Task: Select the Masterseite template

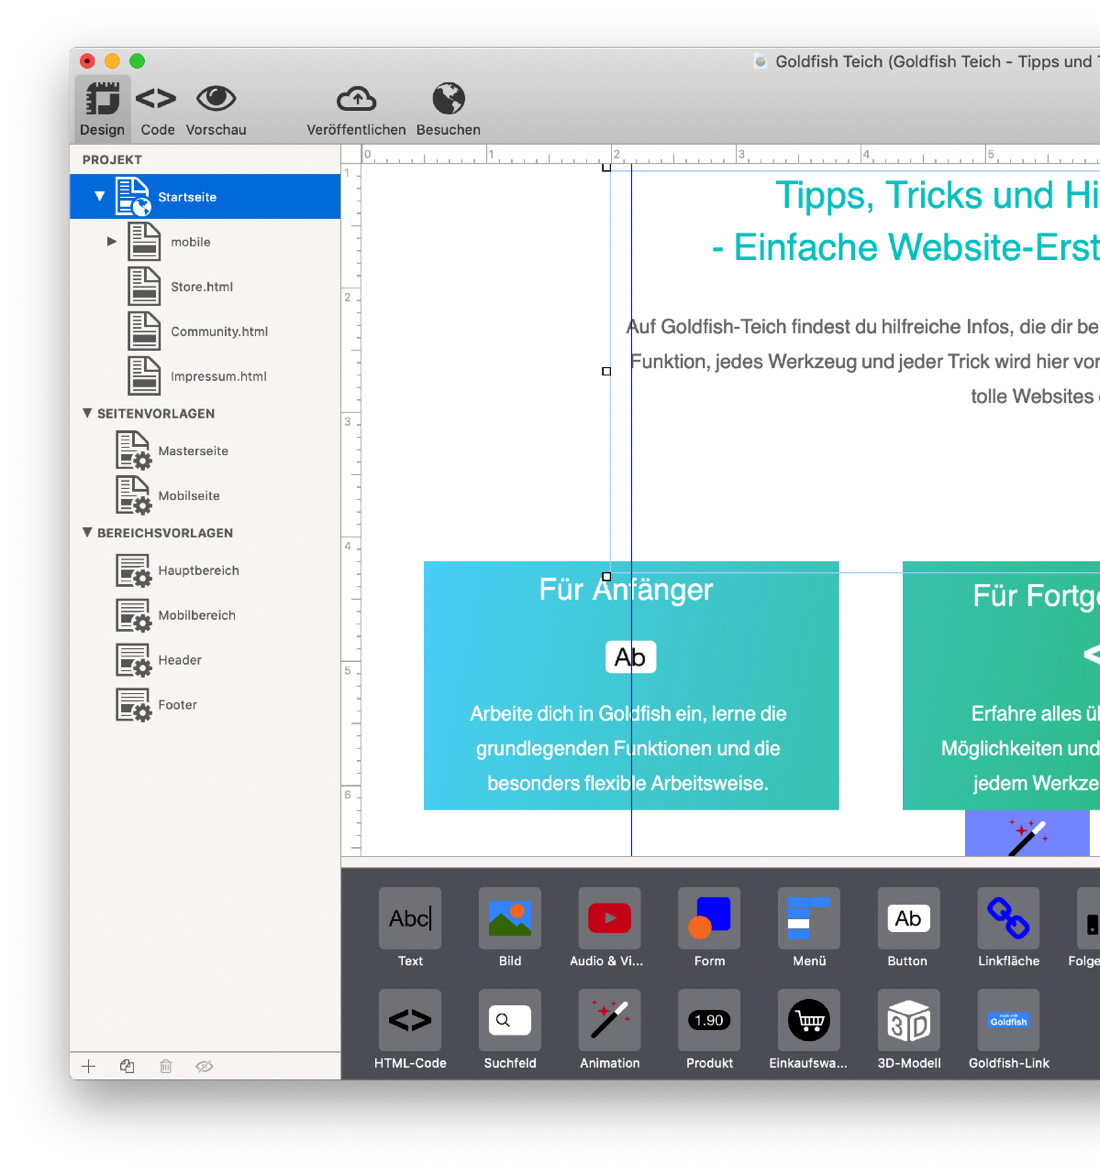Action: click(205, 451)
